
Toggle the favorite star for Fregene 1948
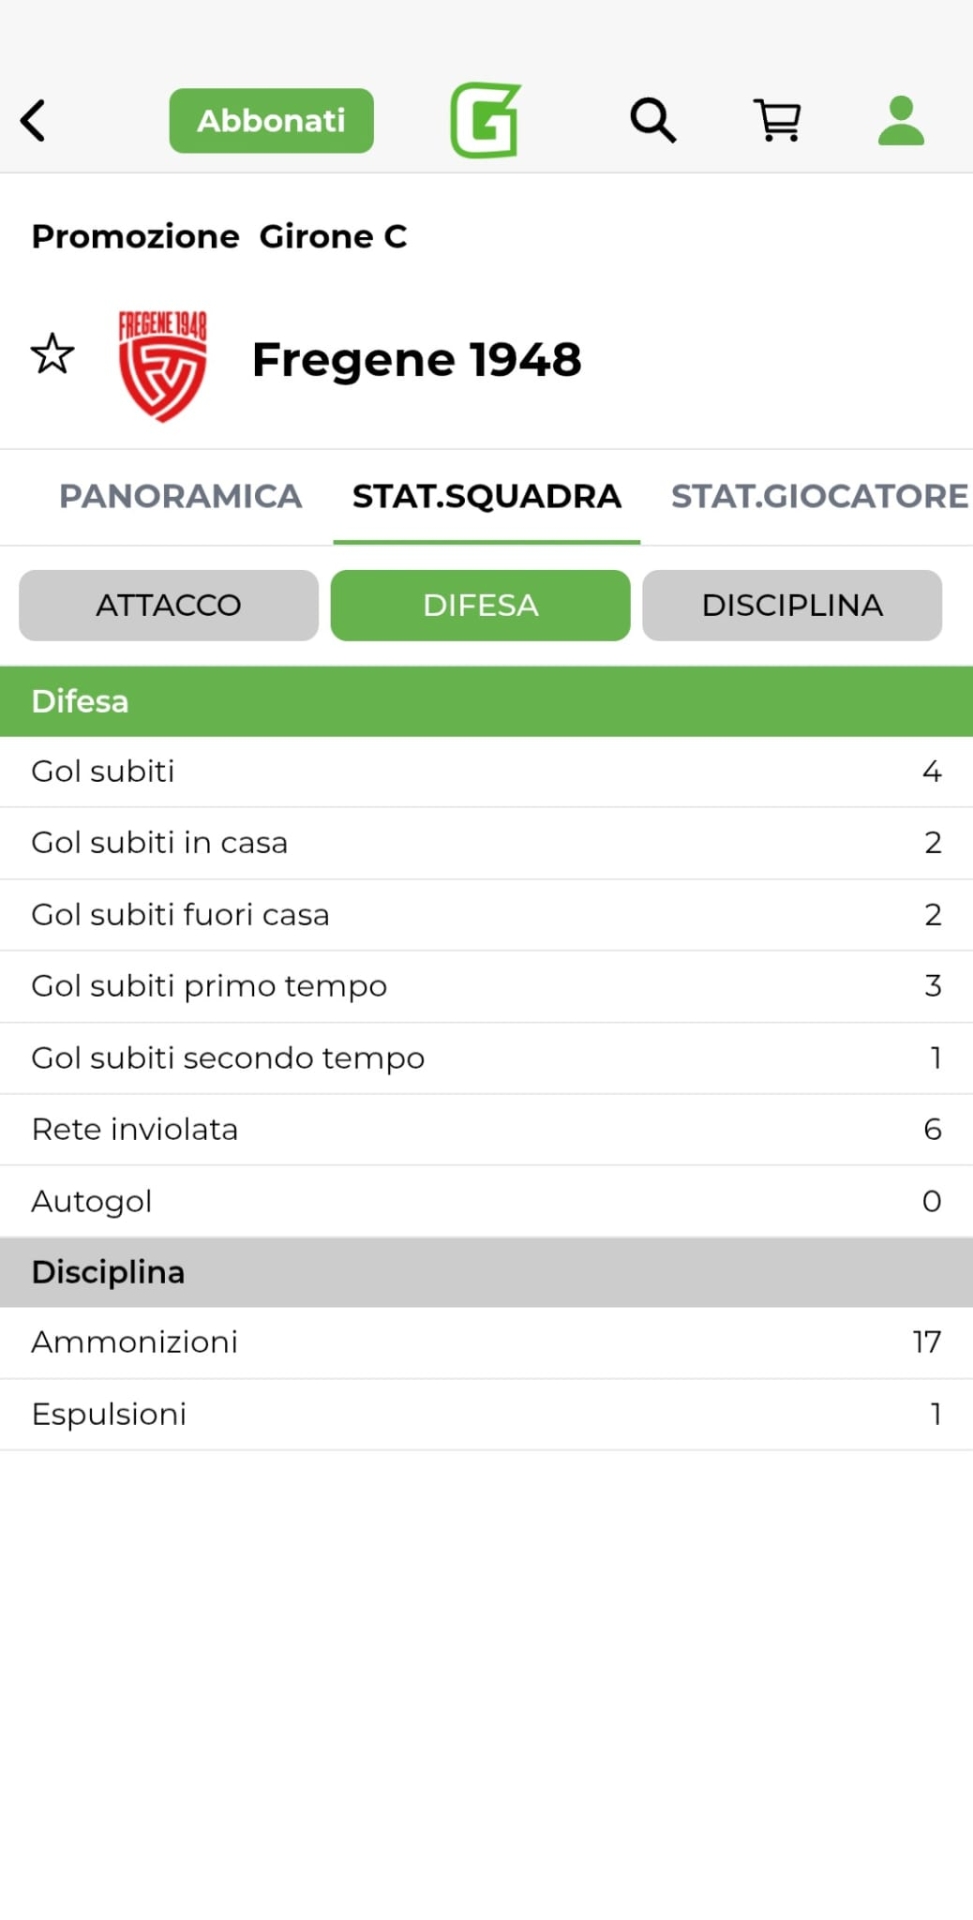click(x=52, y=355)
